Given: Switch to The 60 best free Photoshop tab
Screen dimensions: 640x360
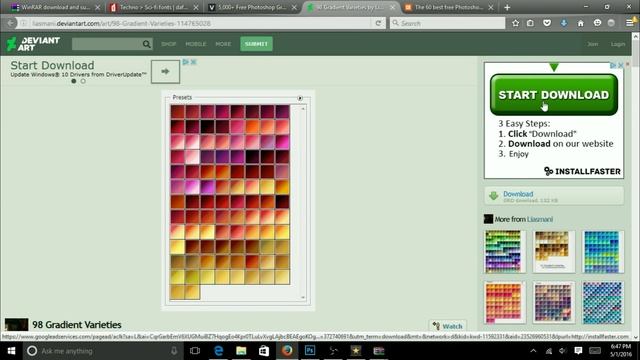Looking at the screenshot, I should click(x=448, y=7).
